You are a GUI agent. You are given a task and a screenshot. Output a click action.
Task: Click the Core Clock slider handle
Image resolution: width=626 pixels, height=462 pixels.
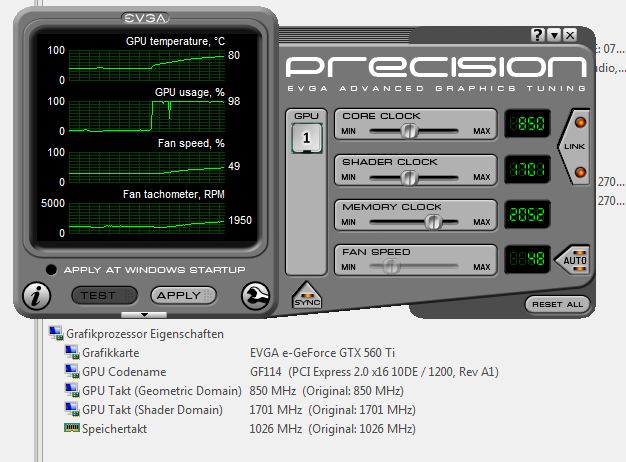tap(409, 131)
